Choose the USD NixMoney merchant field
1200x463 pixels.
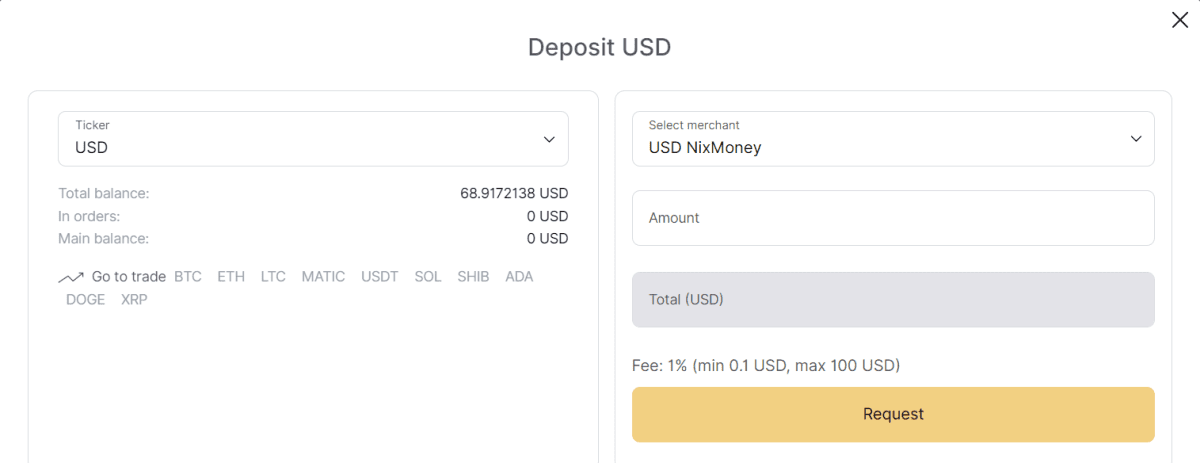893,139
